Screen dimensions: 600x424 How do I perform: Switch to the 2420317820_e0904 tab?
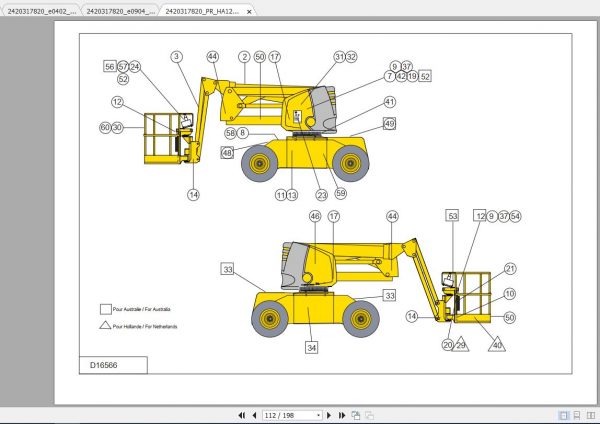point(120,11)
